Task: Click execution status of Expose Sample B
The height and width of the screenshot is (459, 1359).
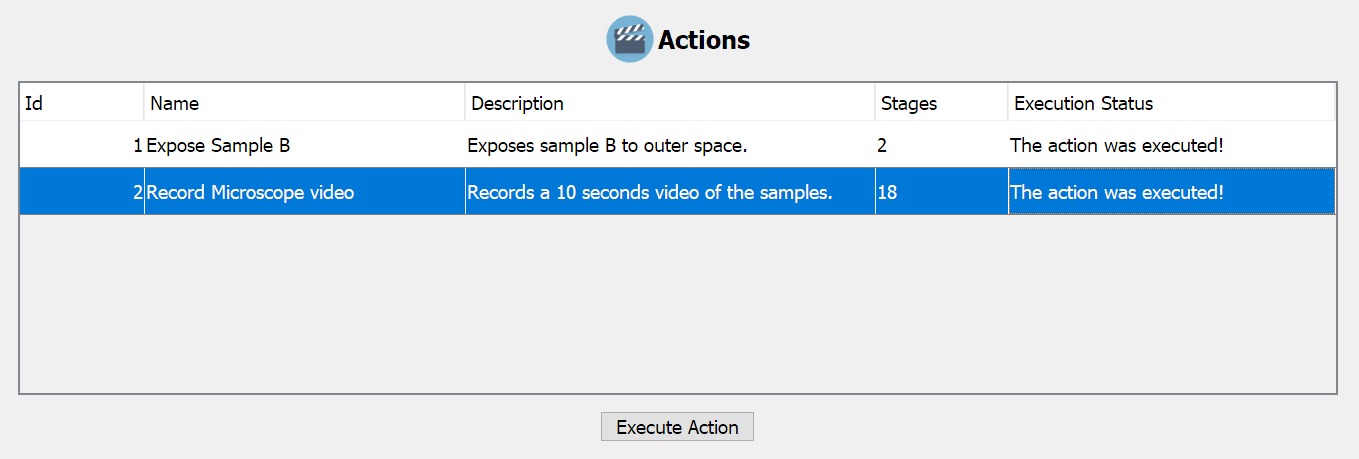Action: 1116,145
